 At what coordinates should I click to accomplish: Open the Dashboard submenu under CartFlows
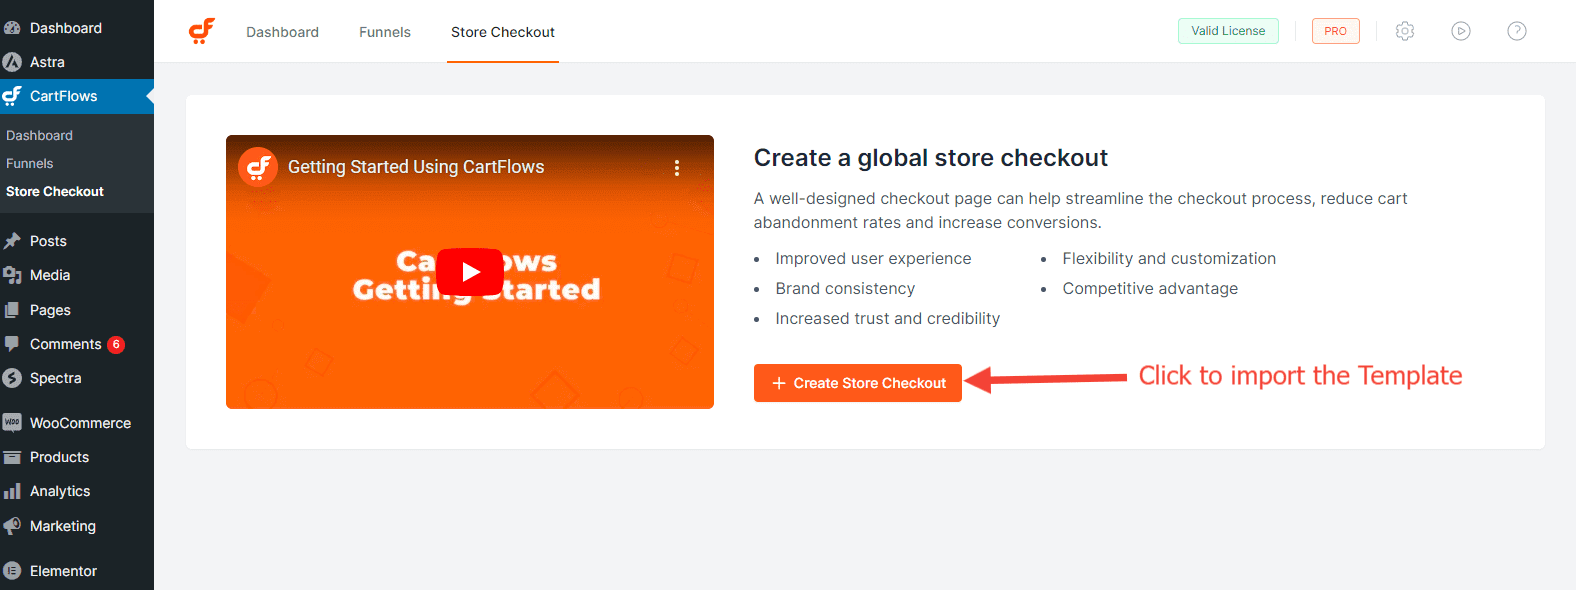click(40, 135)
